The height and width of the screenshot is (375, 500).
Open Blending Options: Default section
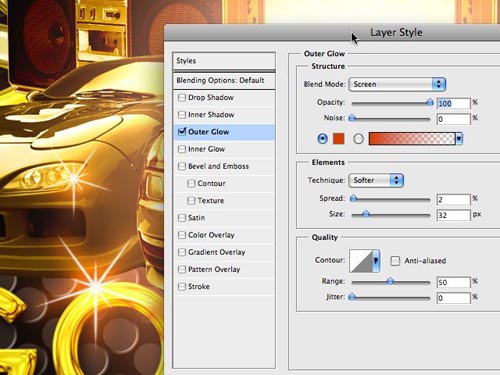coord(224,80)
